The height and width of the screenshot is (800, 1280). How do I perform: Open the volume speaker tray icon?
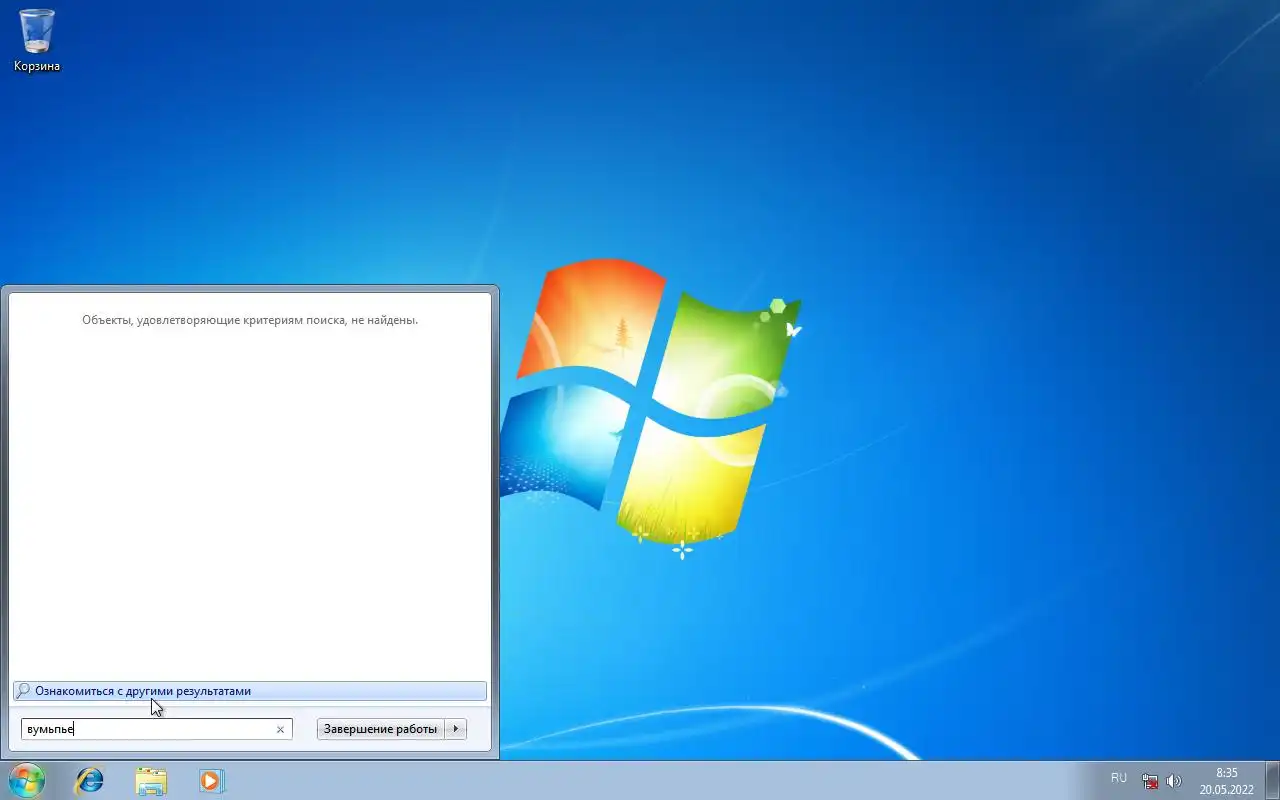click(1174, 781)
